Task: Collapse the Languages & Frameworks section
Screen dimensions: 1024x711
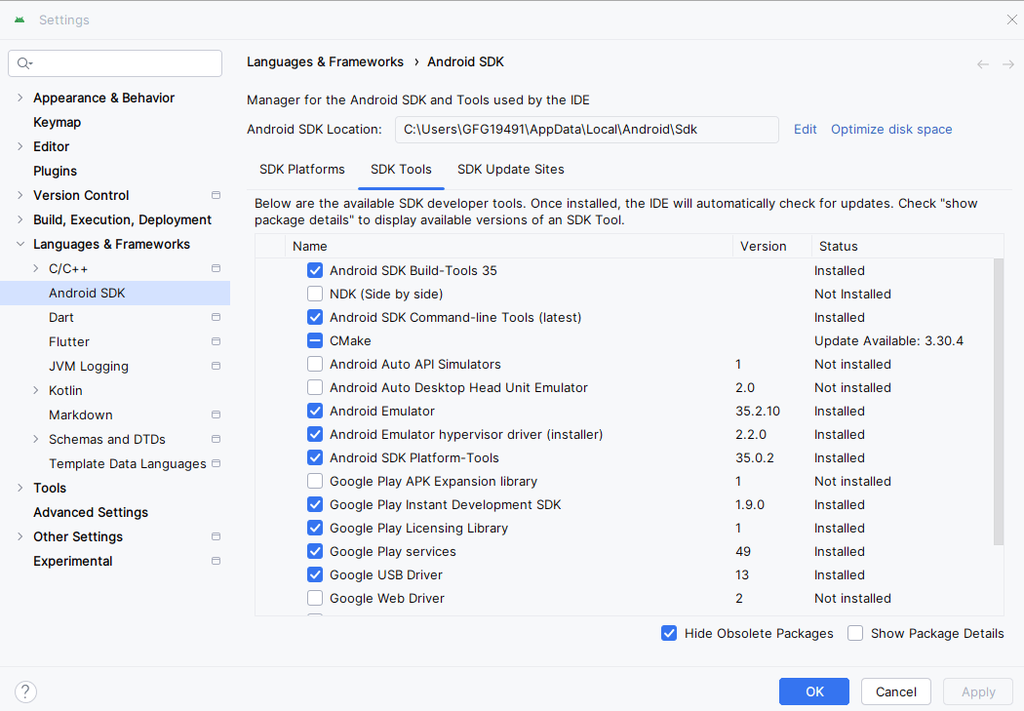Action: tap(21, 244)
